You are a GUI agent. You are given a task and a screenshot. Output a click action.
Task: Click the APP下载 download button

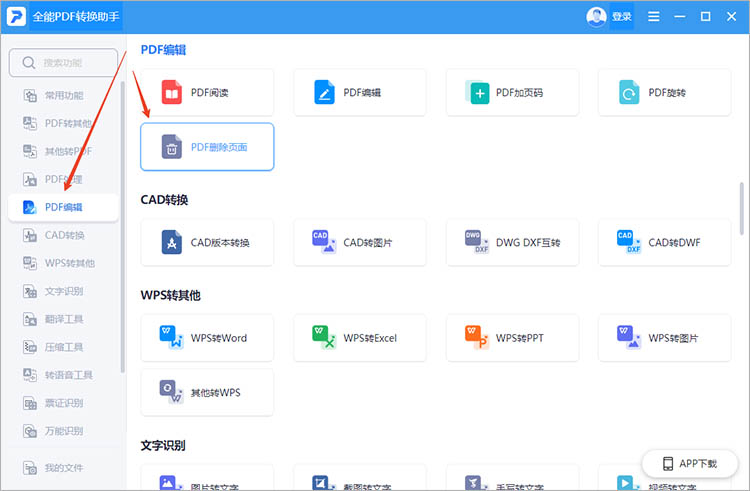coord(690,463)
